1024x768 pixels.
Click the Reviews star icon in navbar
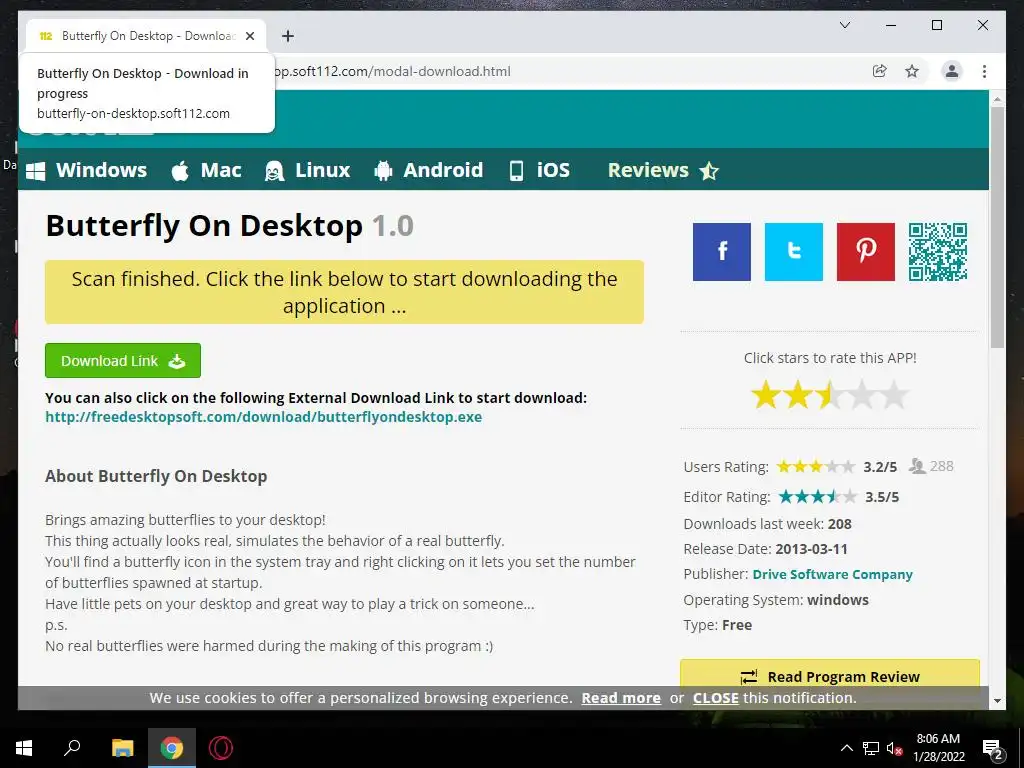(709, 171)
